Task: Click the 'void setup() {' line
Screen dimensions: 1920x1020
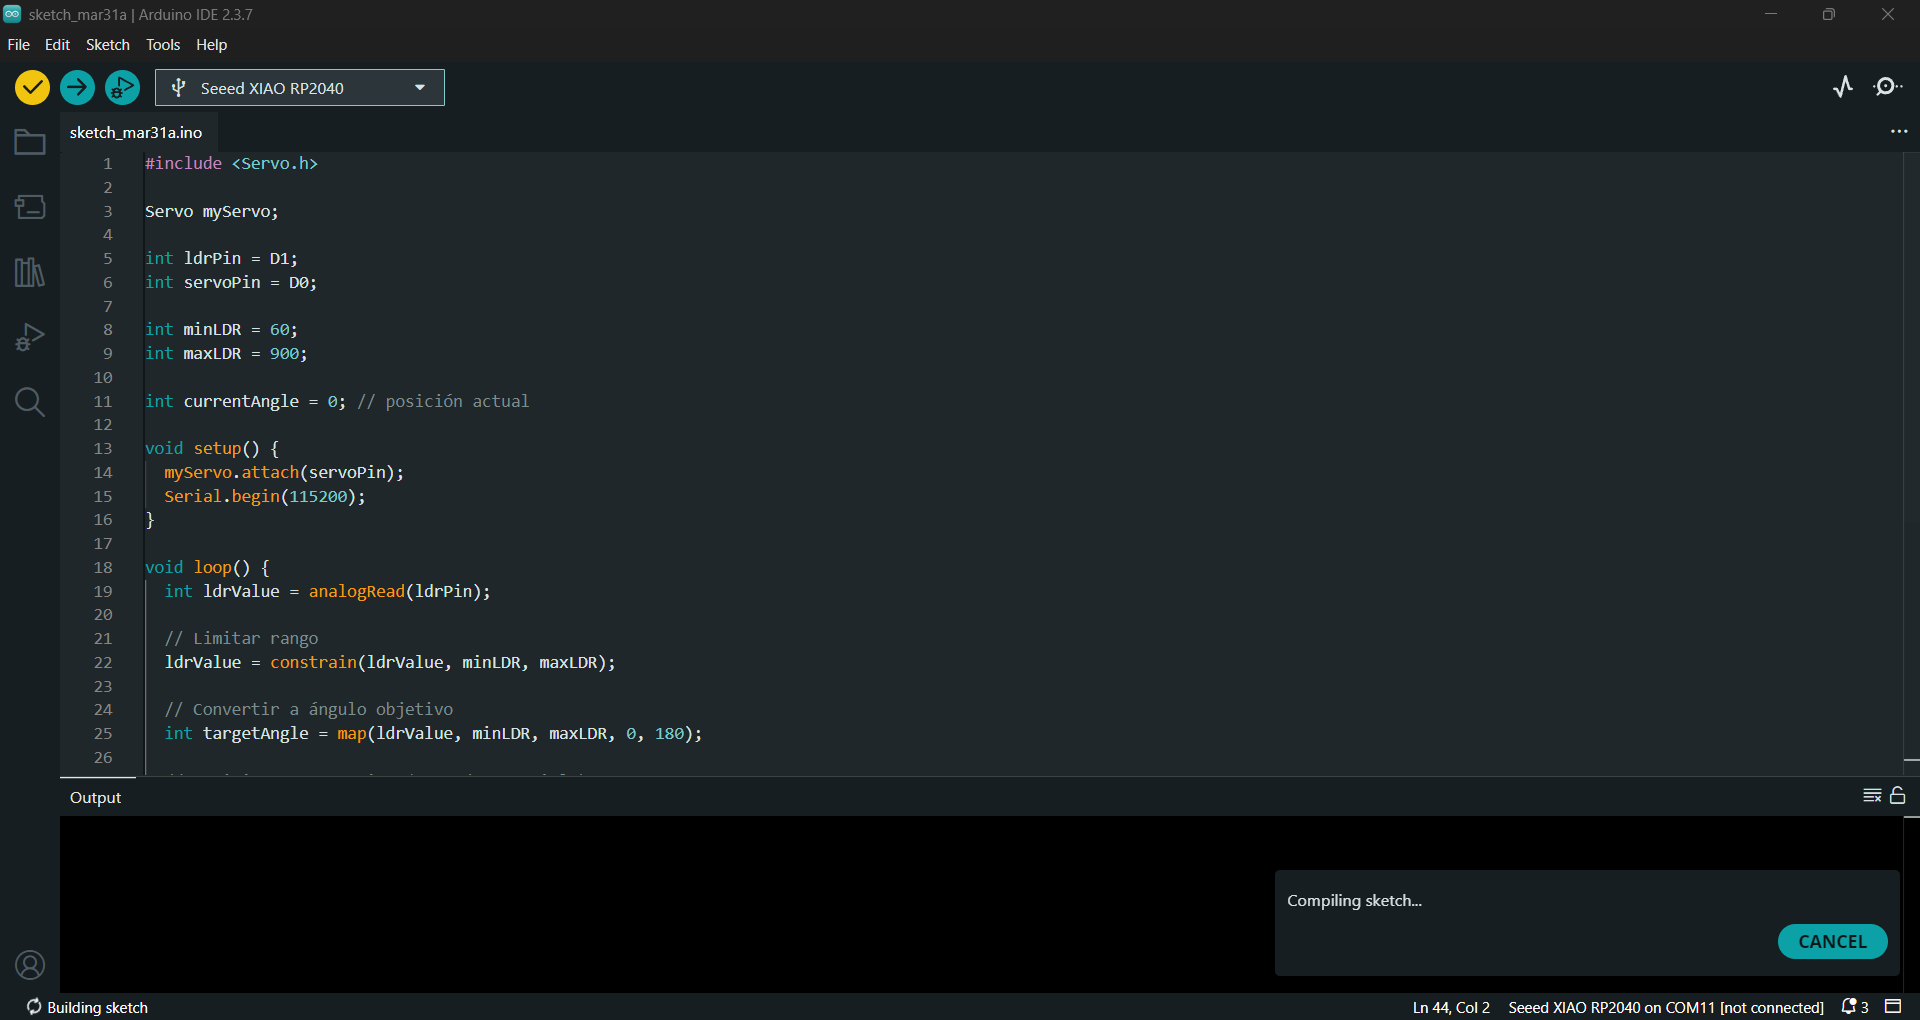Action: click(212, 448)
